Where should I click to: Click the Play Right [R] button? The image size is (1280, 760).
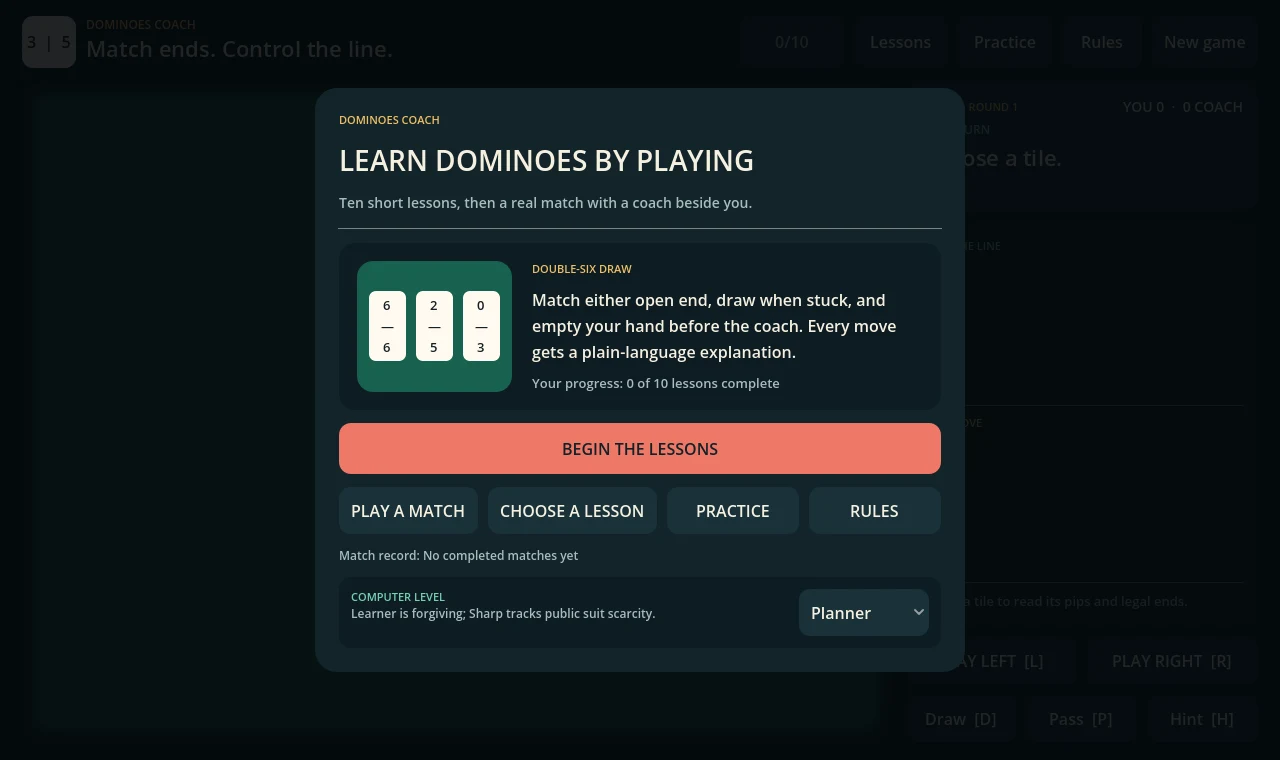tap(1172, 661)
